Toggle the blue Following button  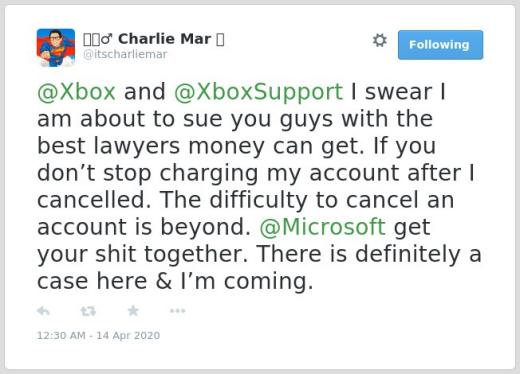point(440,45)
